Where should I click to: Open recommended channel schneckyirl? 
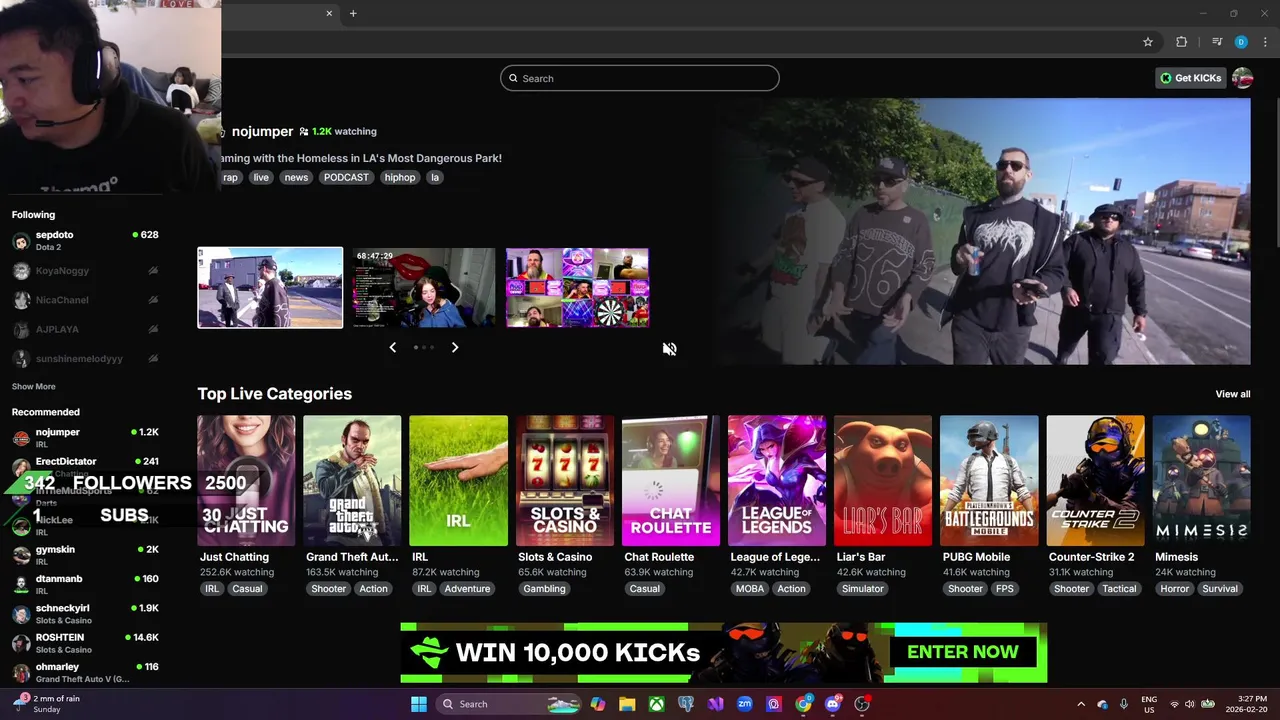pyautogui.click(x=85, y=614)
